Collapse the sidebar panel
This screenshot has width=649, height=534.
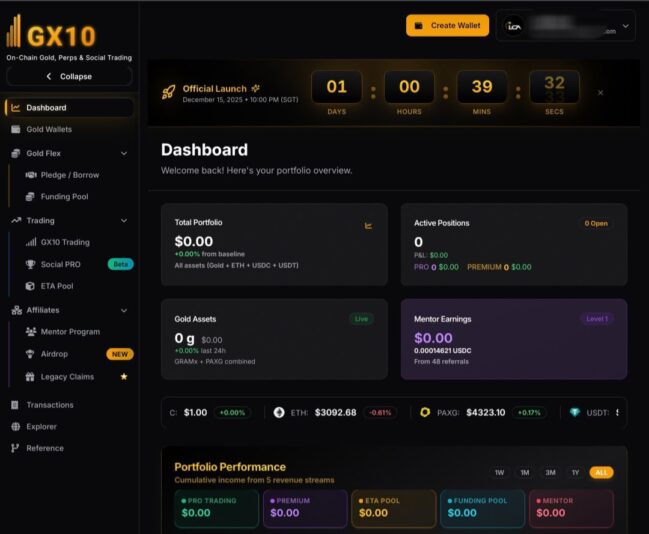coord(69,76)
